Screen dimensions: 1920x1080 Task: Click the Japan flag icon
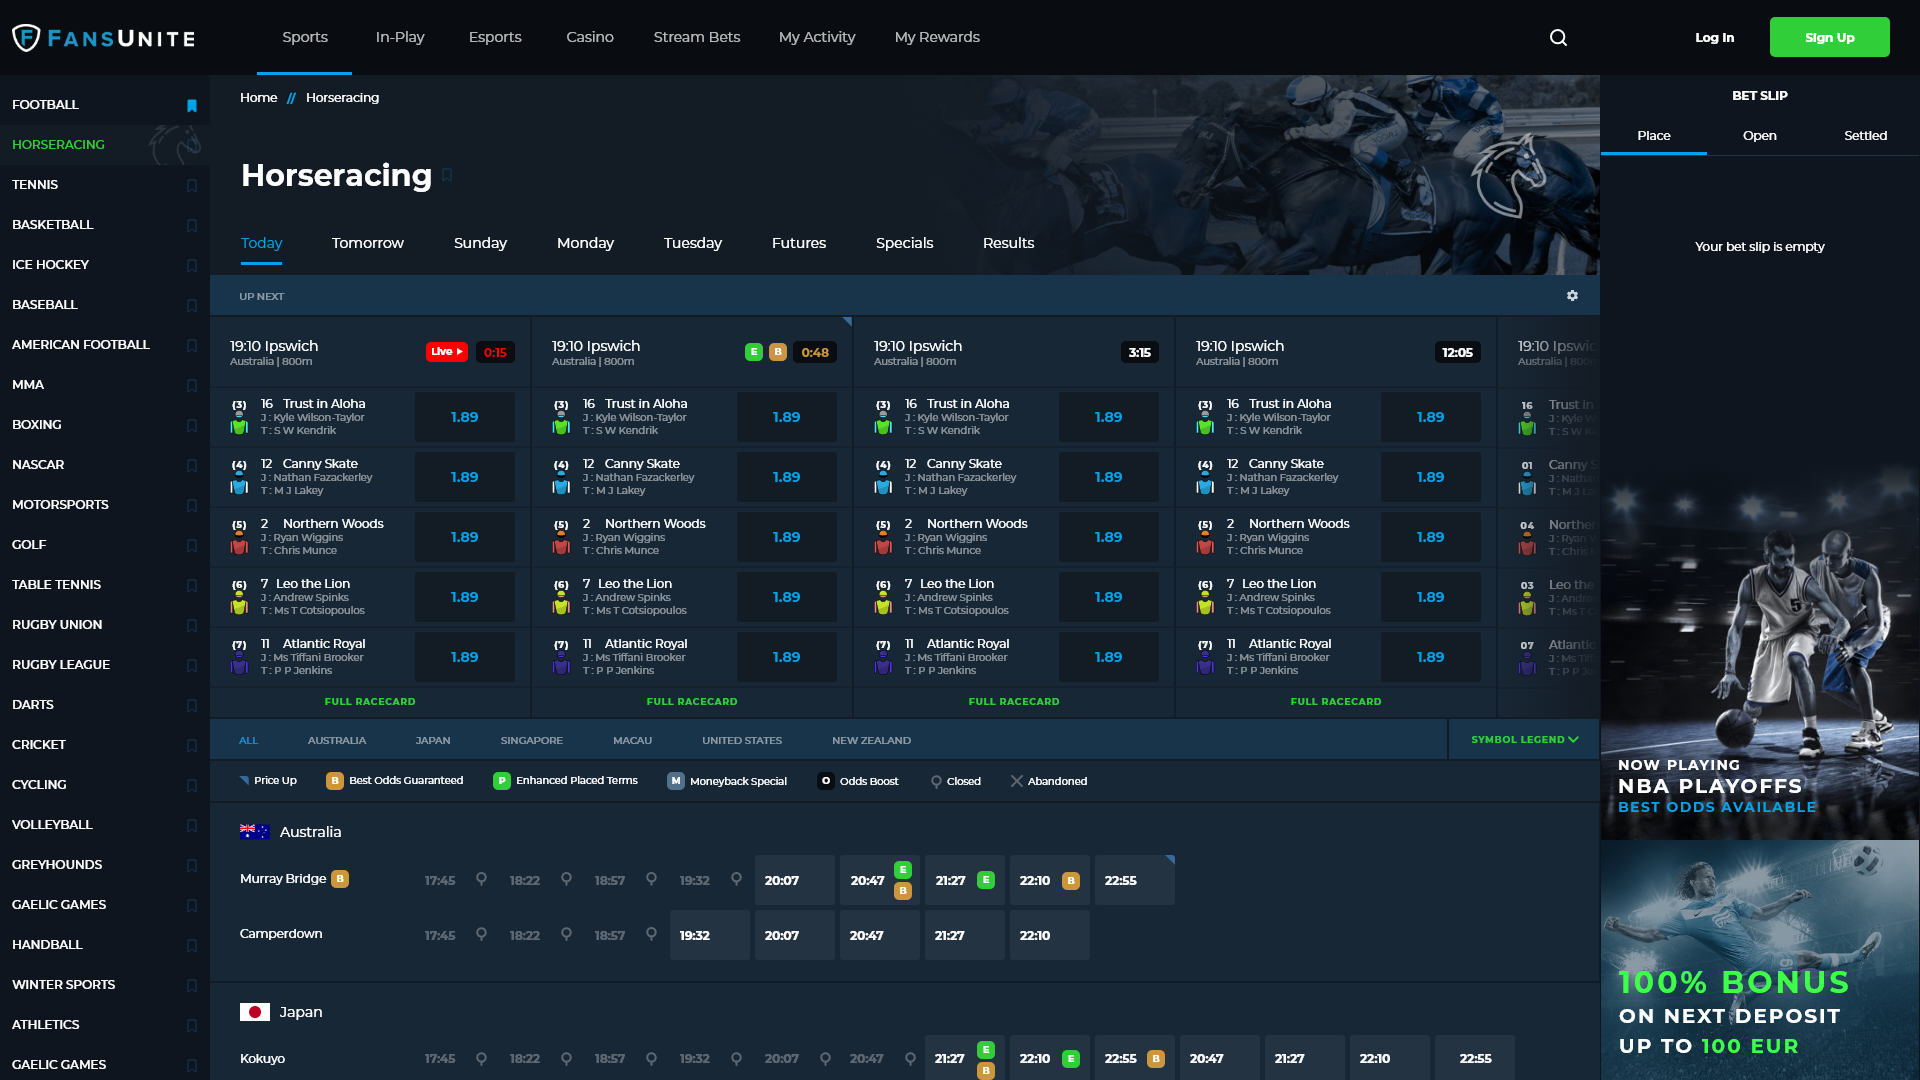coord(254,1012)
